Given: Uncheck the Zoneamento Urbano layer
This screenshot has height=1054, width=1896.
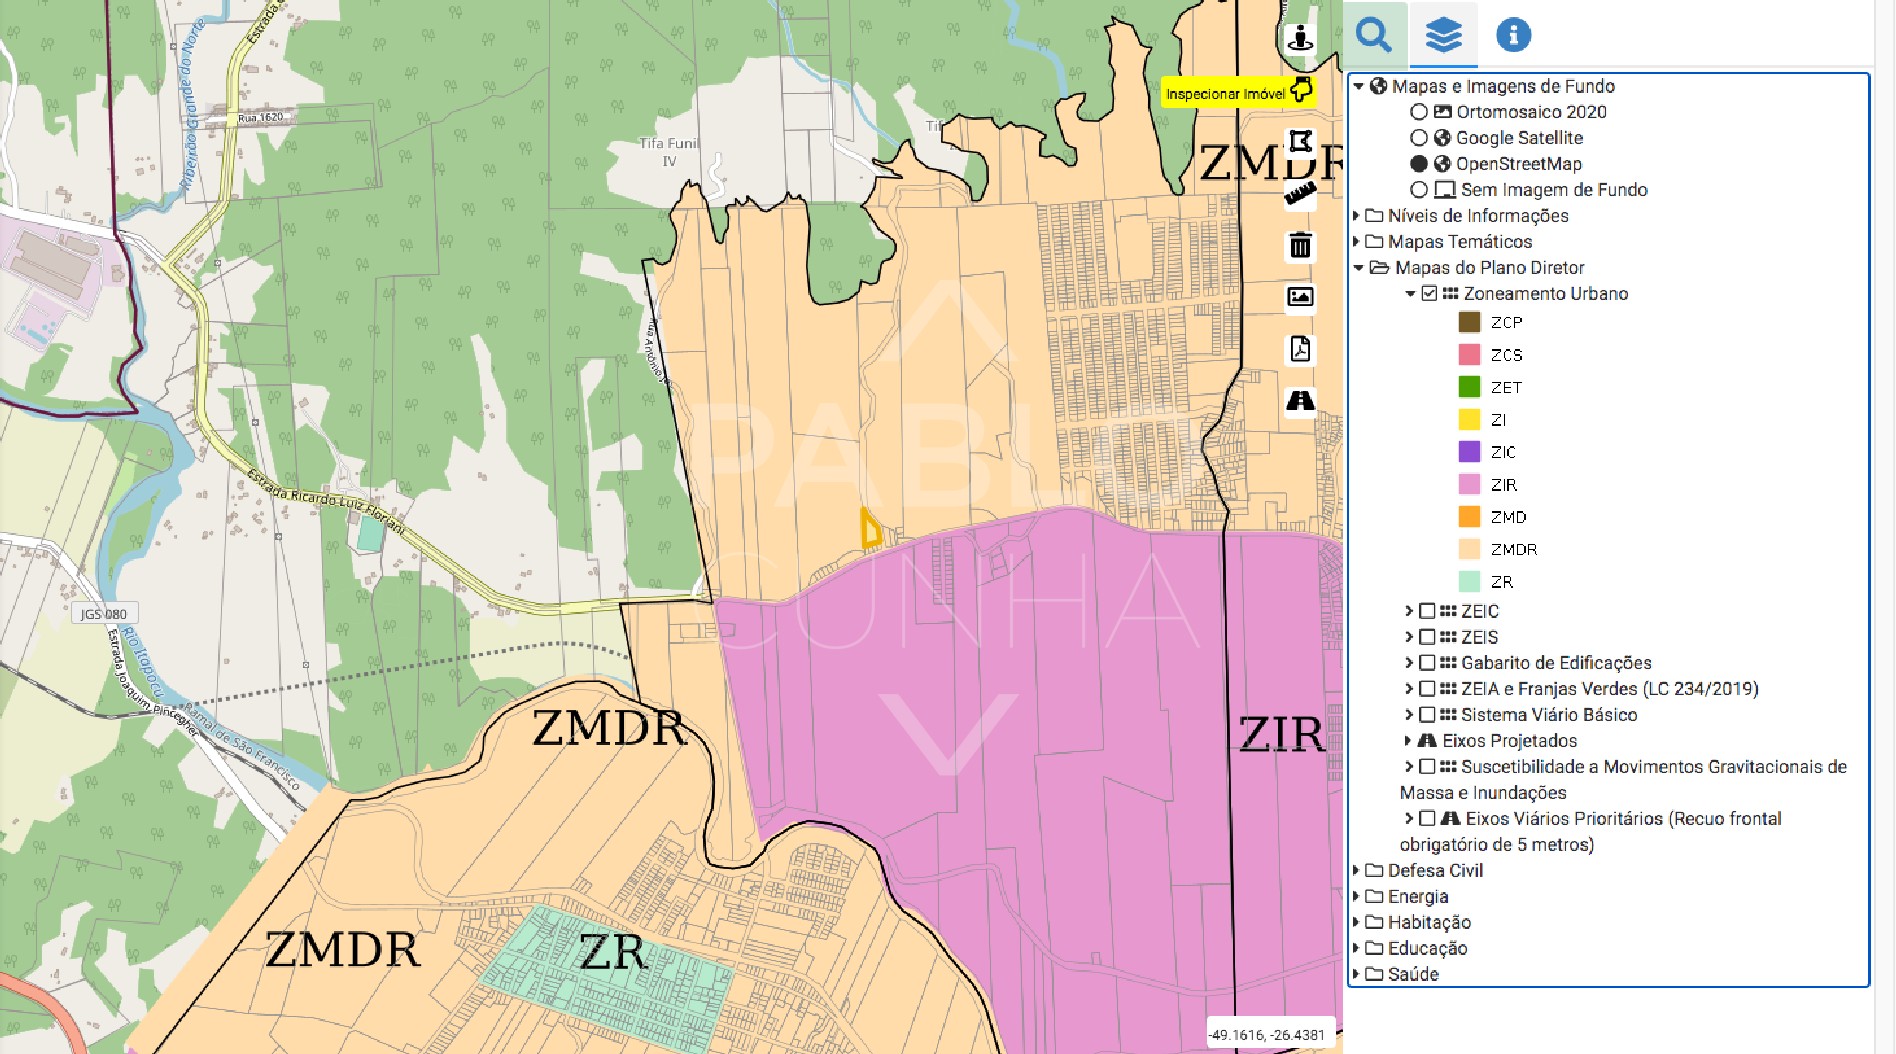Looking at the screenshot, I should pos(1429,294).
